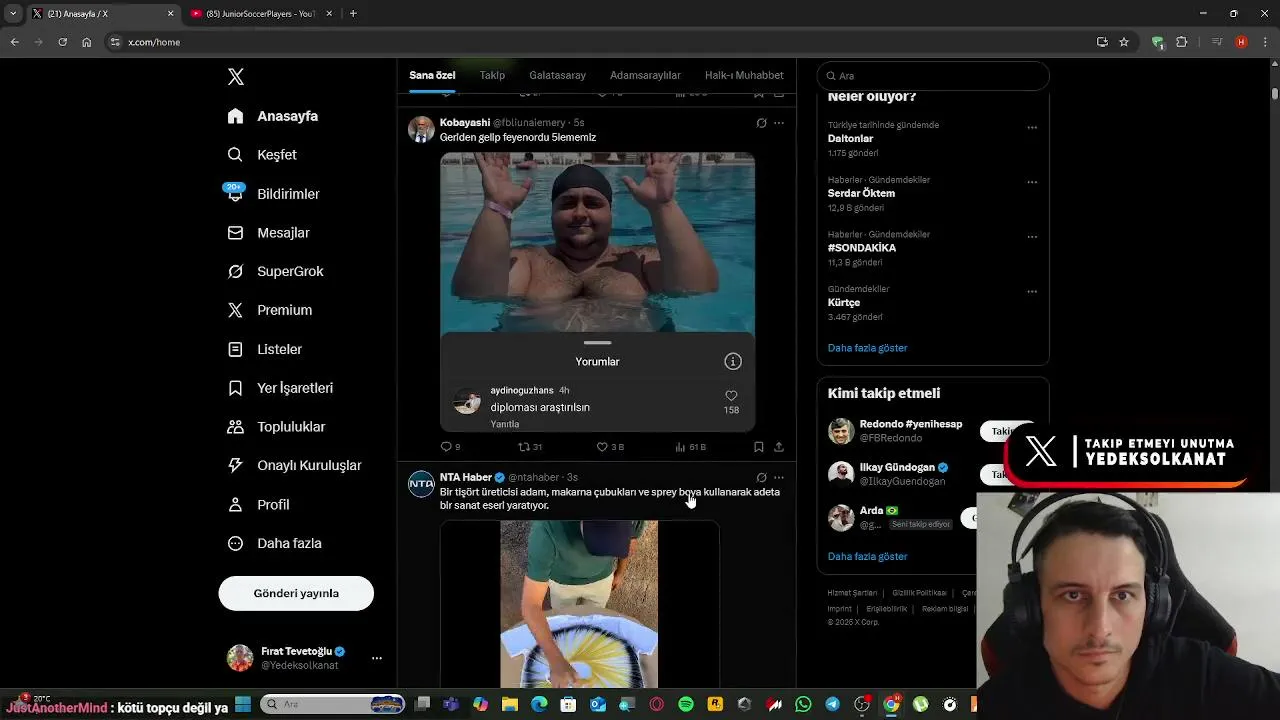Open Yer İşaretleri bookmarks
The image size is (1280, 720).
click(280, 388)
